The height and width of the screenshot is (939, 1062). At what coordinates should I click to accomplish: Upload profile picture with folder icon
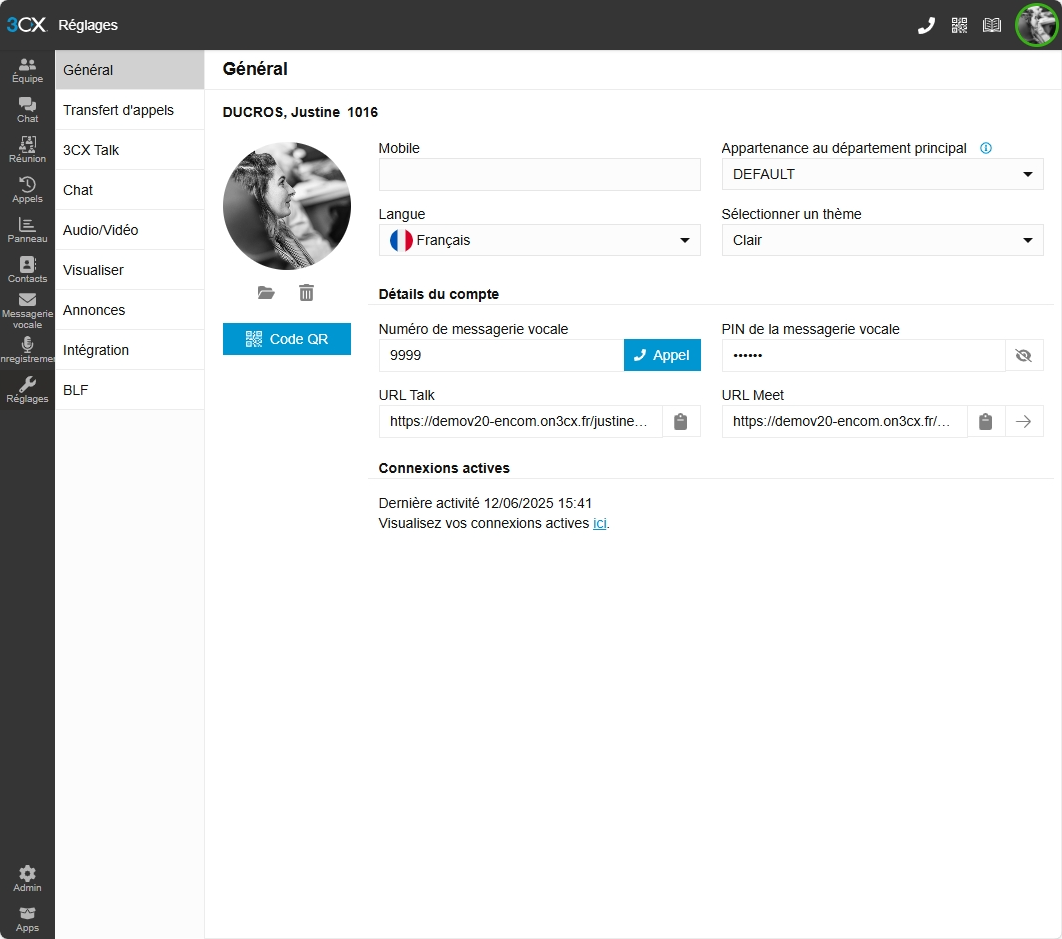tap(266, 293)
